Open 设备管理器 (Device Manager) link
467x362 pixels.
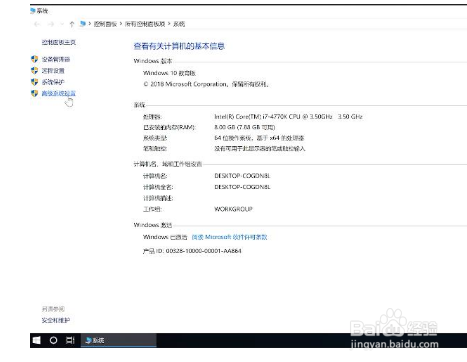[x=56, y=59]
